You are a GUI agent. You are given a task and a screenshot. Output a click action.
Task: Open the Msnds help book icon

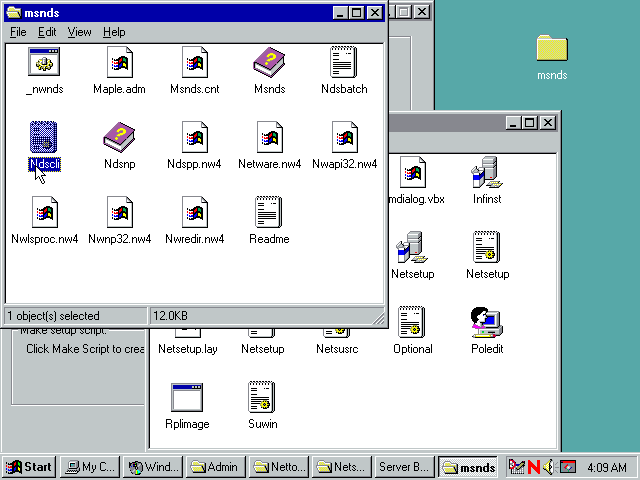269,62
